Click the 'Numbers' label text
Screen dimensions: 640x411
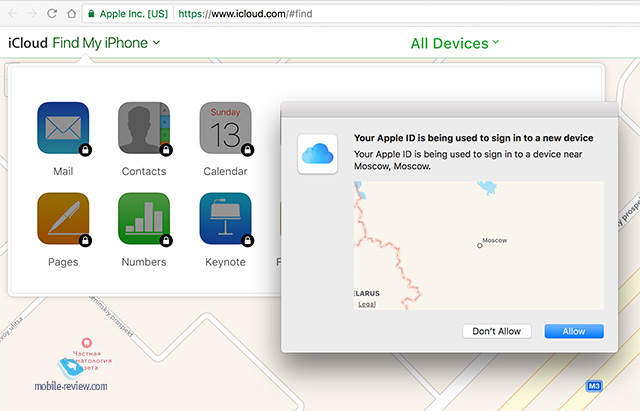[x=144, y=262]
